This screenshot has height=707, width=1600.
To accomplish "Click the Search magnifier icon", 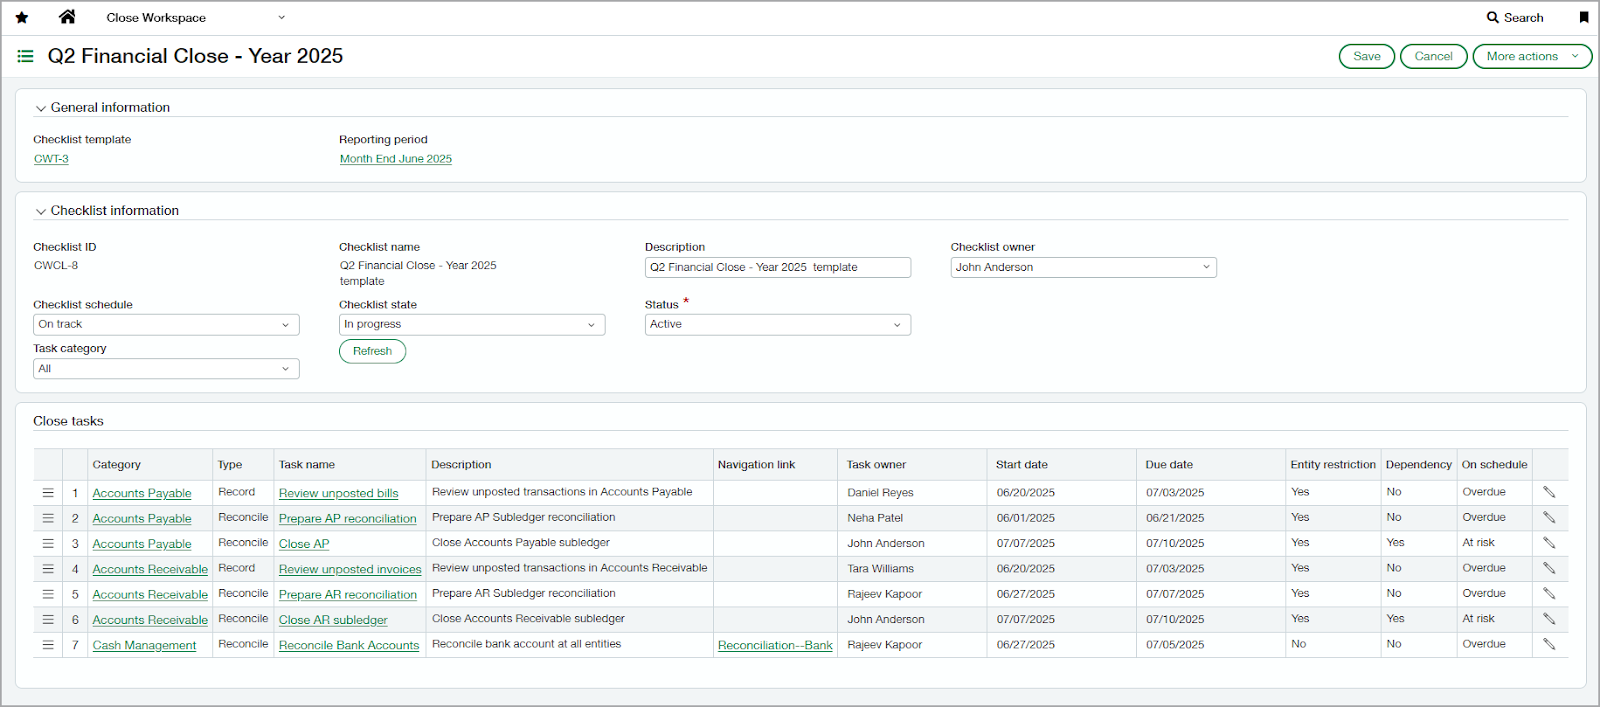I will click(1493, 18).
